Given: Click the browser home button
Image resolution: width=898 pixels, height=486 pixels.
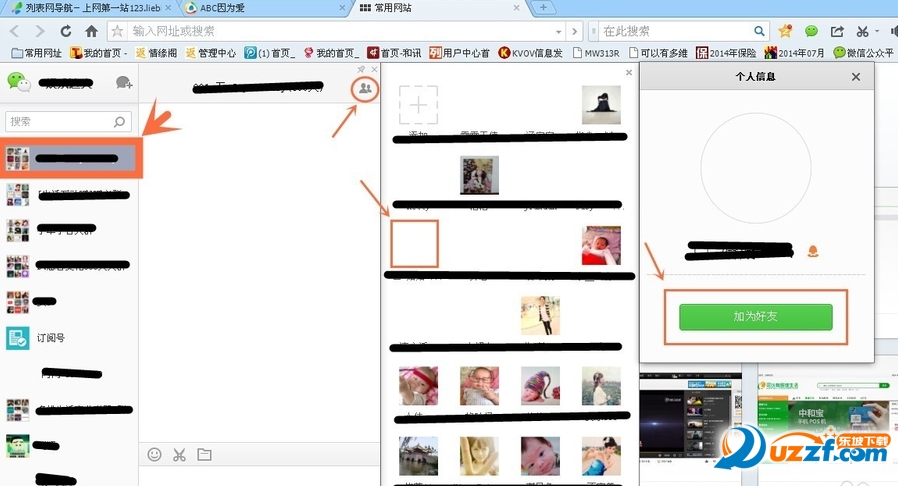Looking at the screenshot, I should (x=91, y=31).
